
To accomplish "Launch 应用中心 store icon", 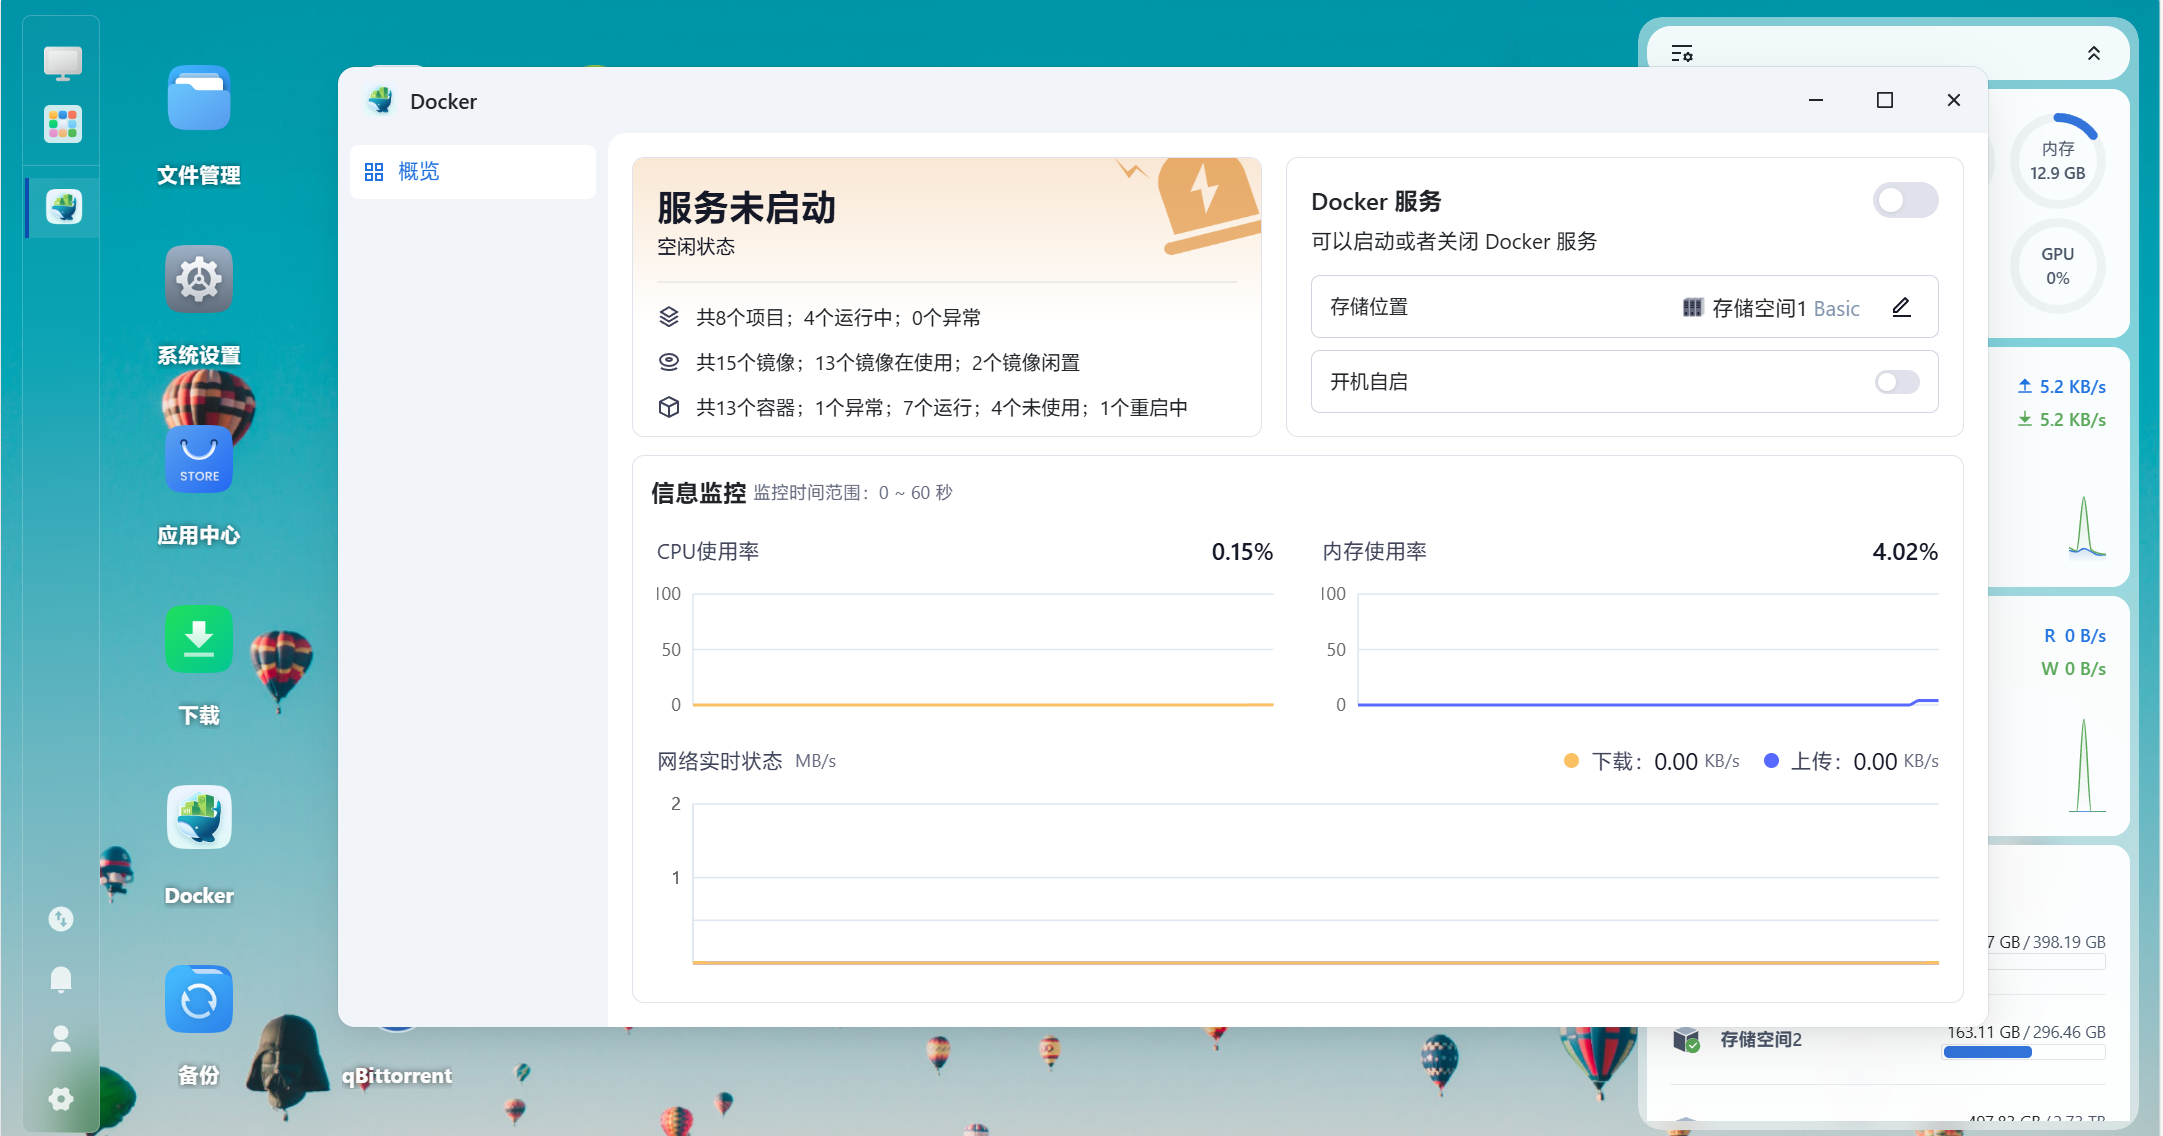I will point(199,459).
